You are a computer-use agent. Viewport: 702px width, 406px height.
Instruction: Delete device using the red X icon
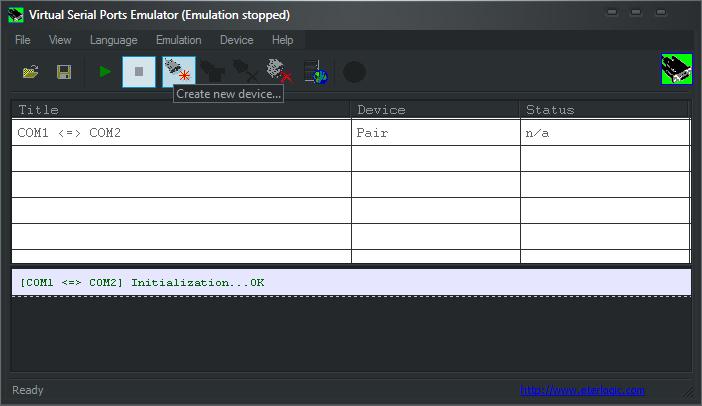pos(279,71)
